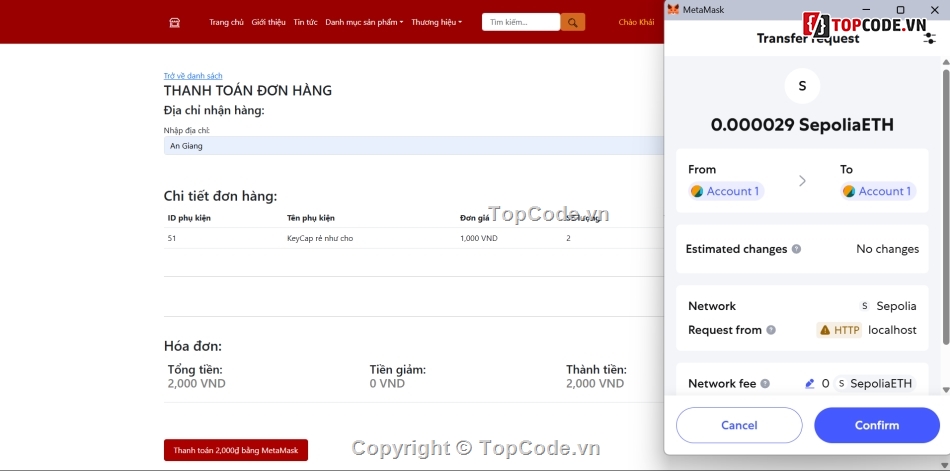Focus the Tìm kiếm search field
Image resolution: width=950 pixels, height=471 pixels.
[x=521, y=22]
